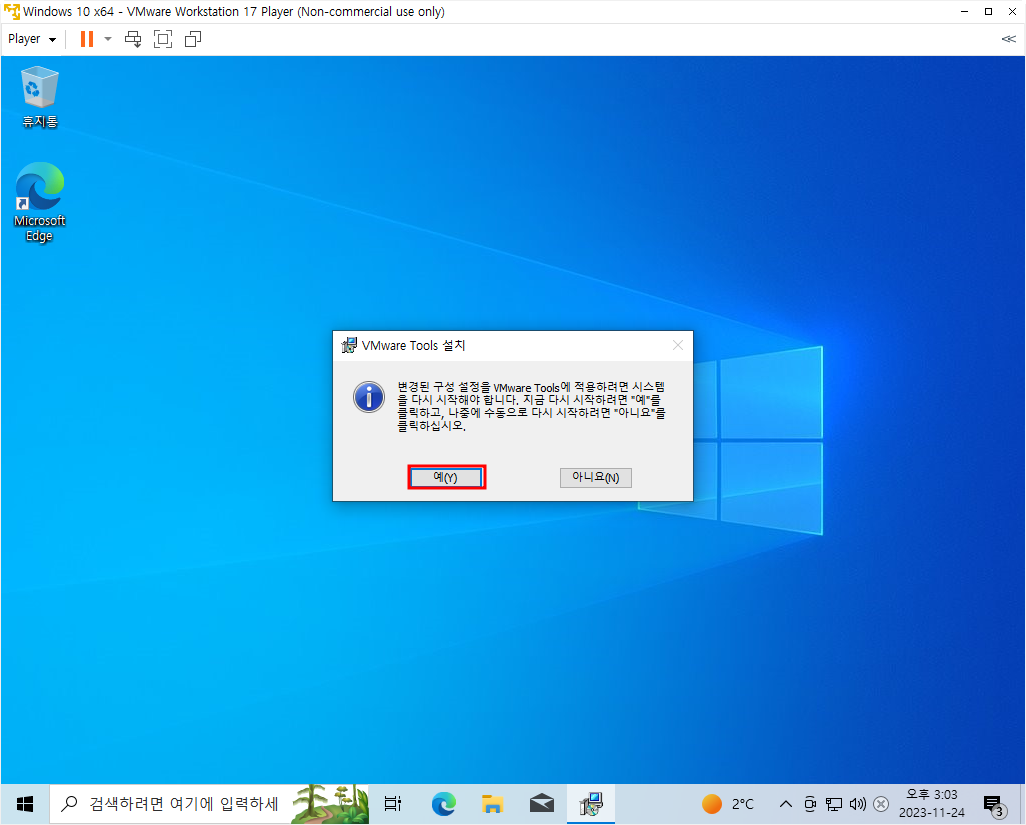Click the VMware Tools 설치 title icon

[x=349, y=345]
